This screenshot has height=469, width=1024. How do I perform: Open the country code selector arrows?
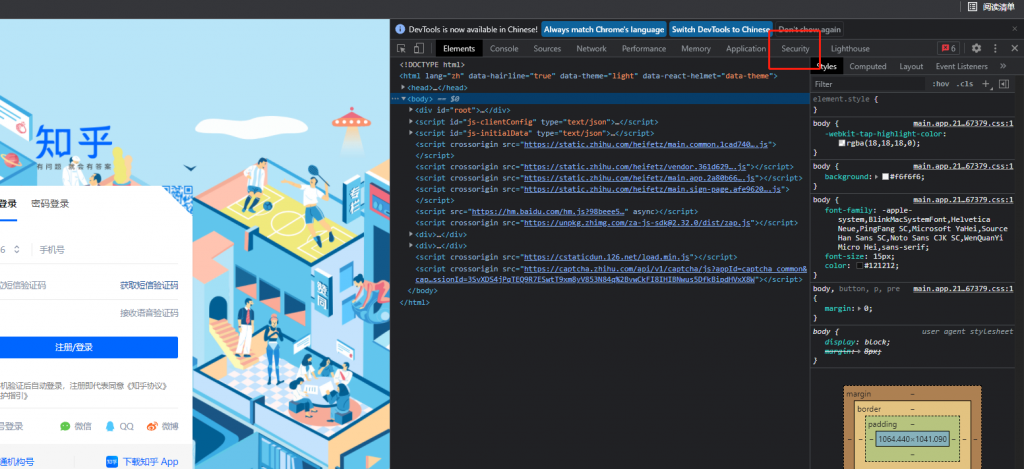(16, 250)
